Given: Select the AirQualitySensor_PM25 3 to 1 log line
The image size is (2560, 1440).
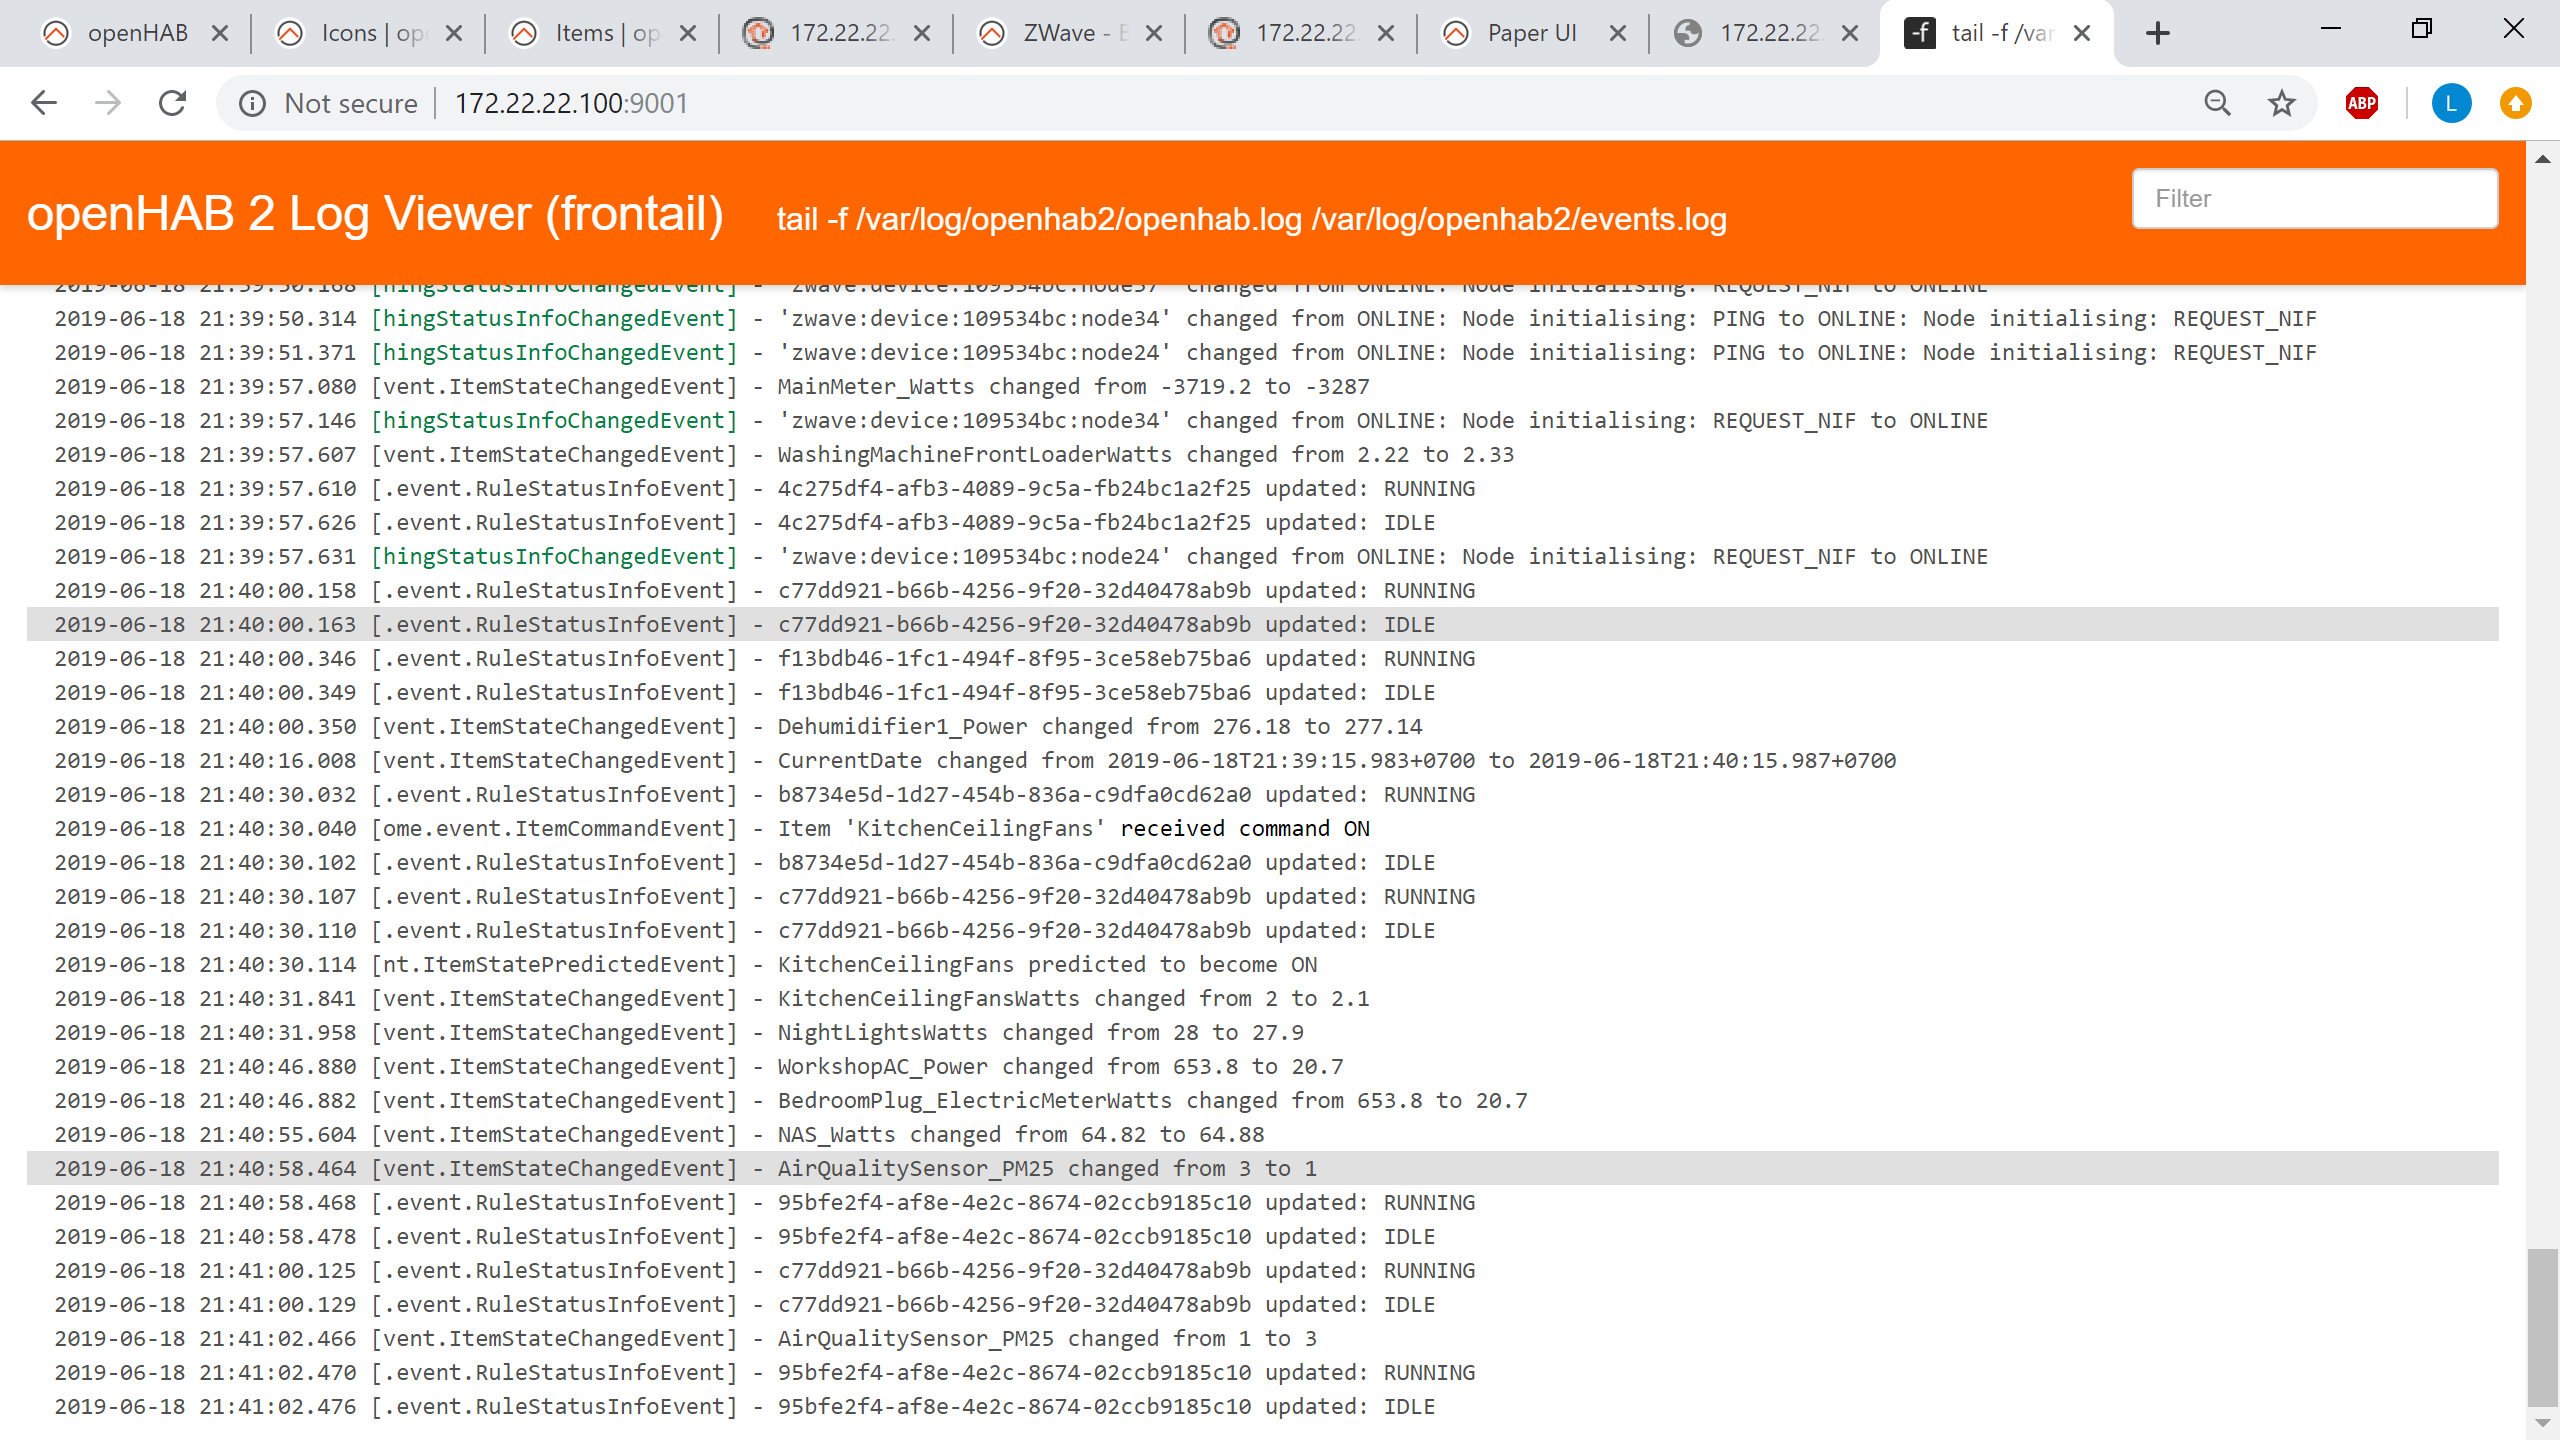Looking at the screenshot, I should pos(1046,1168).
